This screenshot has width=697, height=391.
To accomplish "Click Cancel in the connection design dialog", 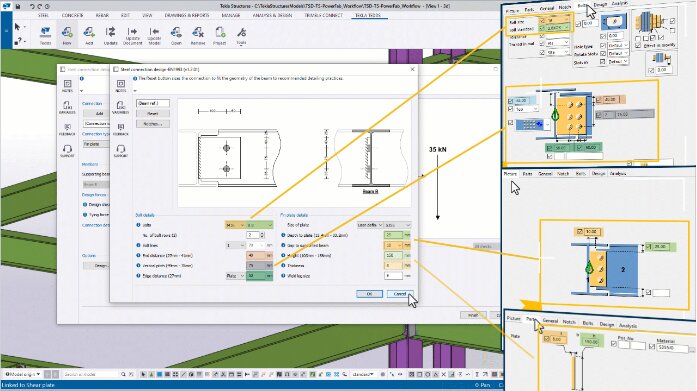I will pyautogui.click(x=400, y=294).
